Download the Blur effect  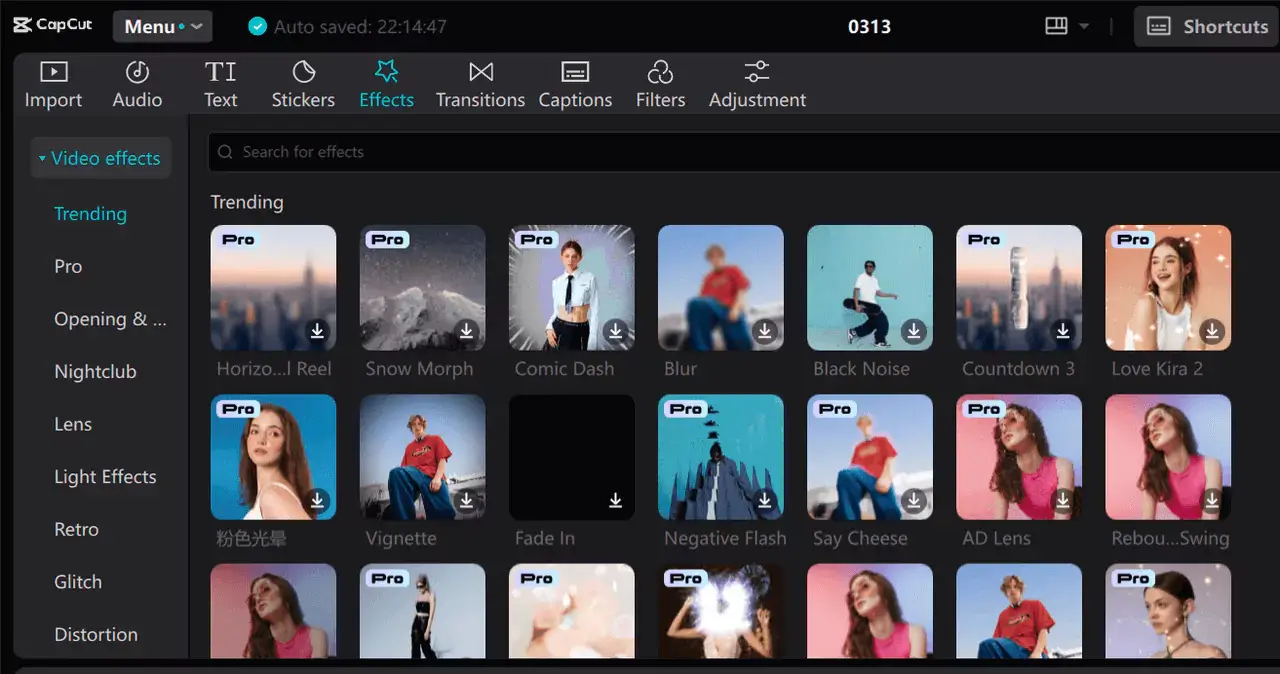click(x=765, y=331)
